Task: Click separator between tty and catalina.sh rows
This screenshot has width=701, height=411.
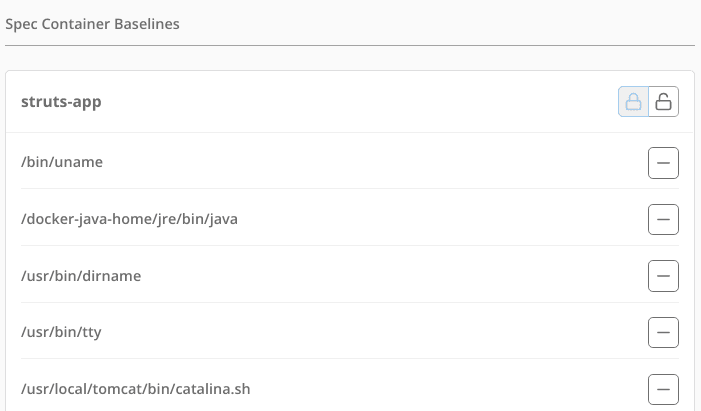Action: [x=350, y=358]
